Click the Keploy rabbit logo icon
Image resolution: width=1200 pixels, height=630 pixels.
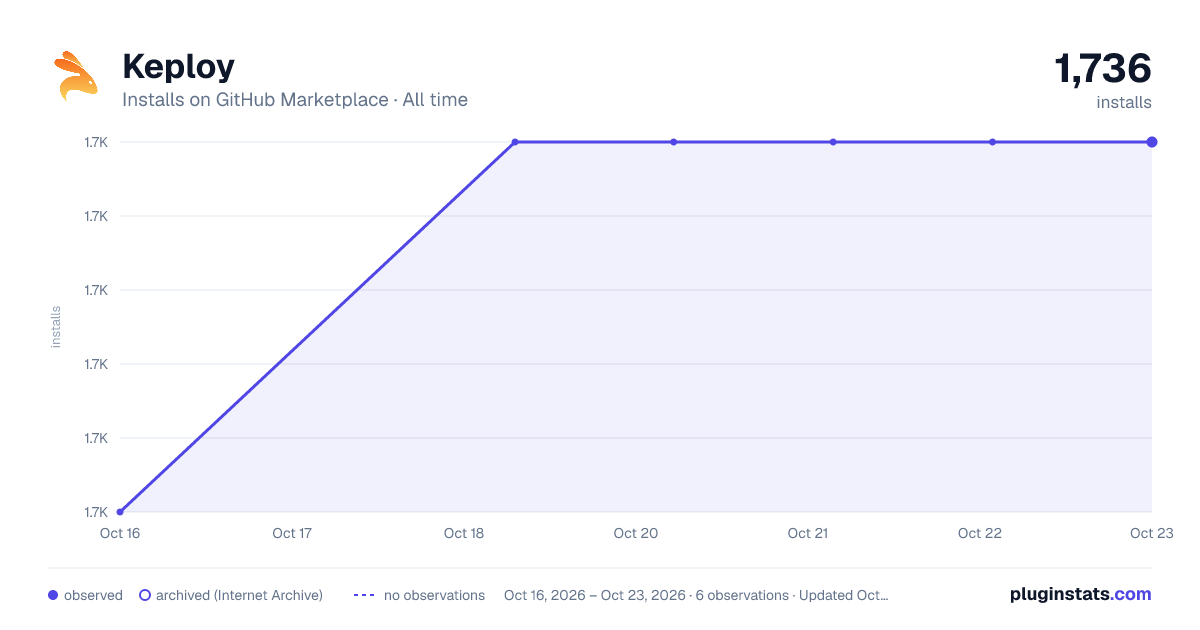click(75, 75)
